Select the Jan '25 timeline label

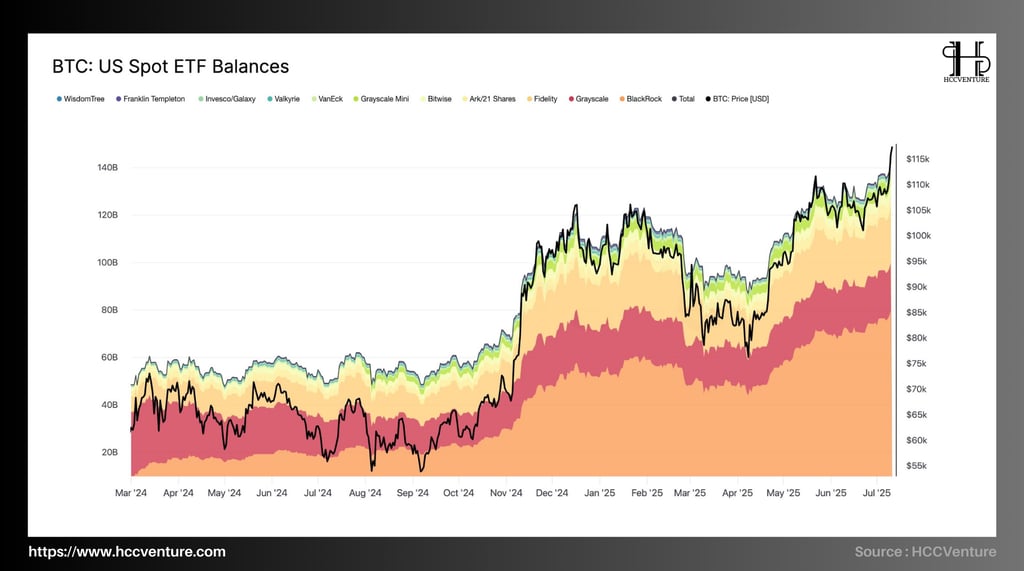pos(600,493)
